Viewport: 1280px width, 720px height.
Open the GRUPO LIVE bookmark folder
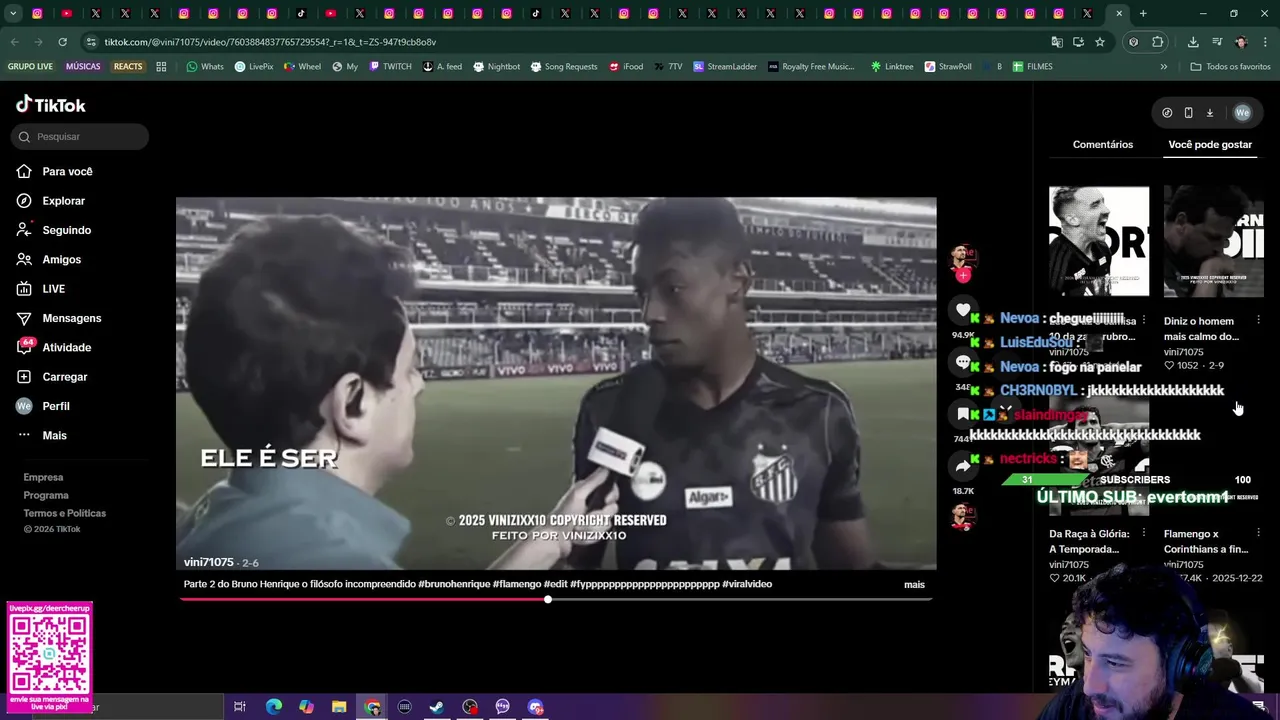(x=30, y=67)
